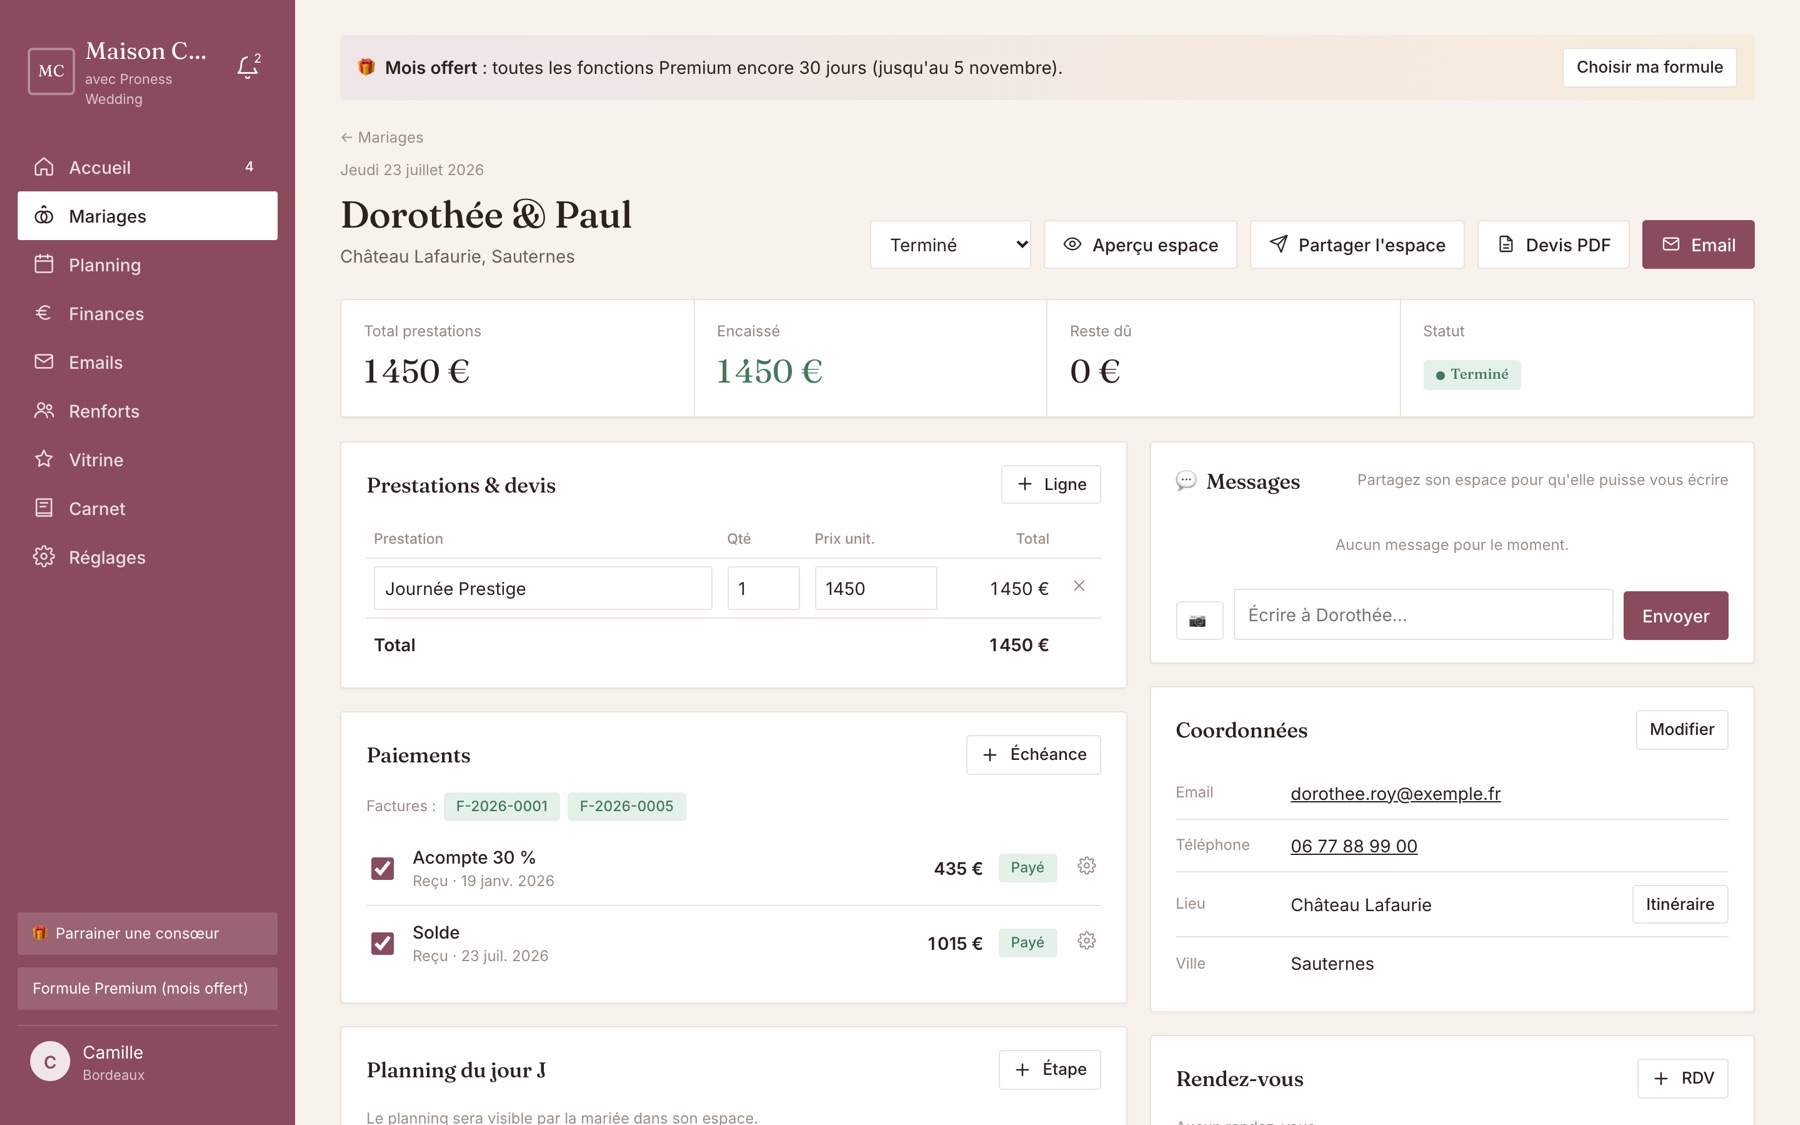The height and width of the screenshot is (1125, 1800).
Task: Click the Écrire à Dorothée message field
Action: [1423, 615]
